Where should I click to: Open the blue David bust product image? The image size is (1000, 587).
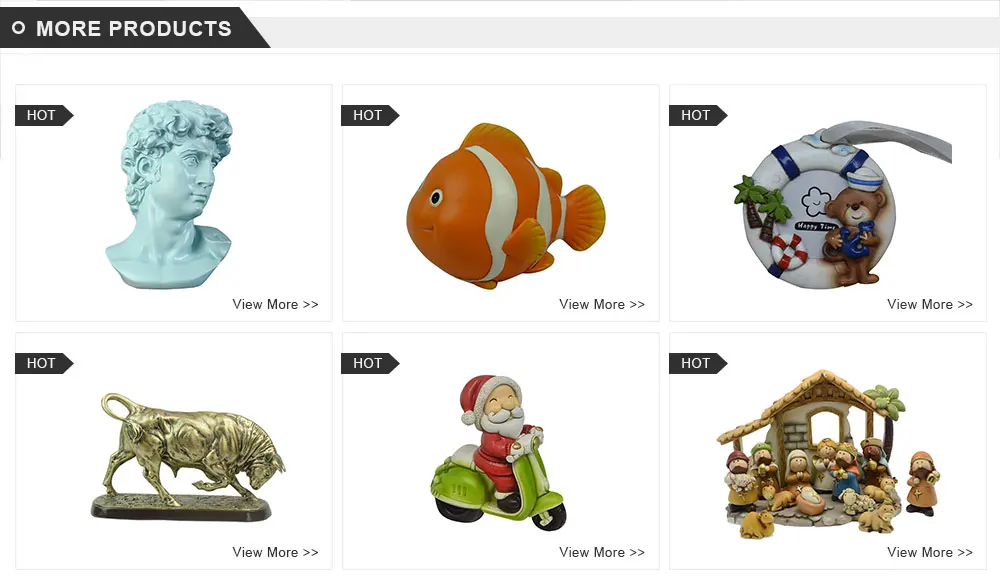point(169,195)
